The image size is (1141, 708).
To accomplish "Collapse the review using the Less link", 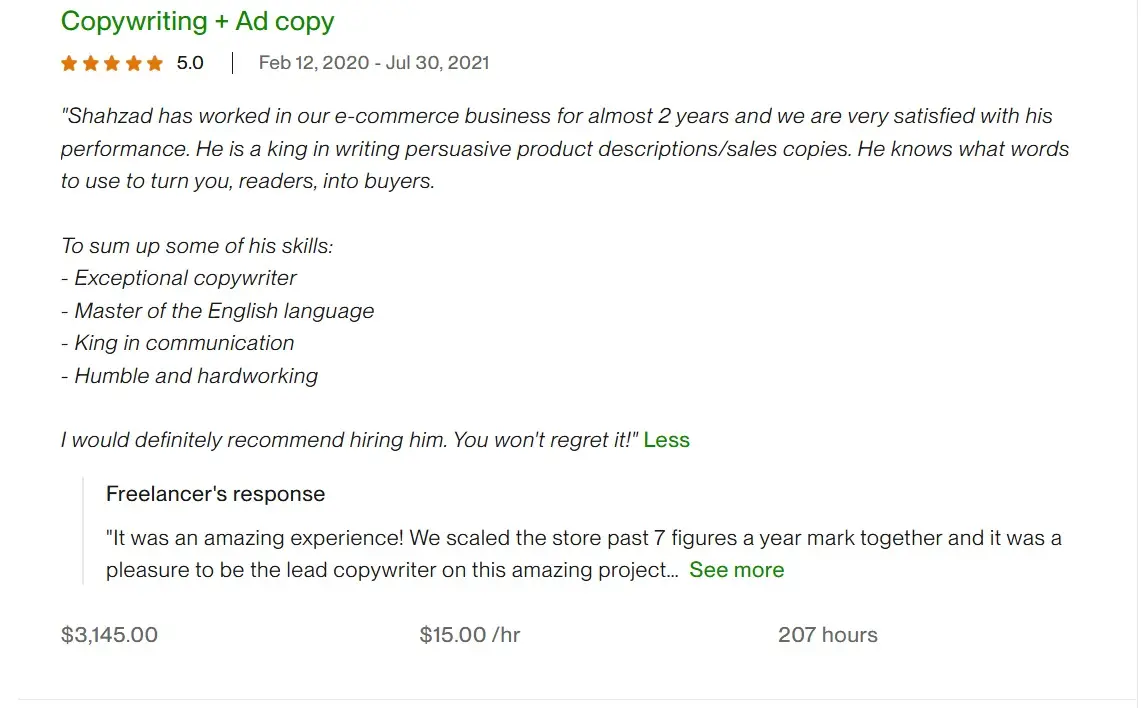I will coord(666,440).
